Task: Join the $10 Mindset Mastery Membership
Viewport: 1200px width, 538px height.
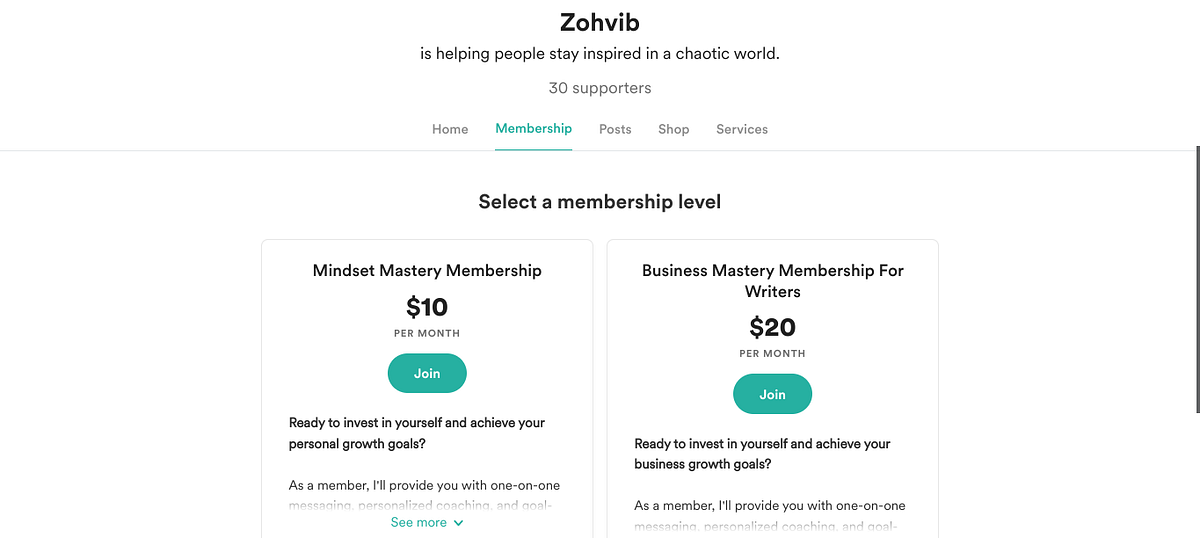Action: tap(427, 373)
